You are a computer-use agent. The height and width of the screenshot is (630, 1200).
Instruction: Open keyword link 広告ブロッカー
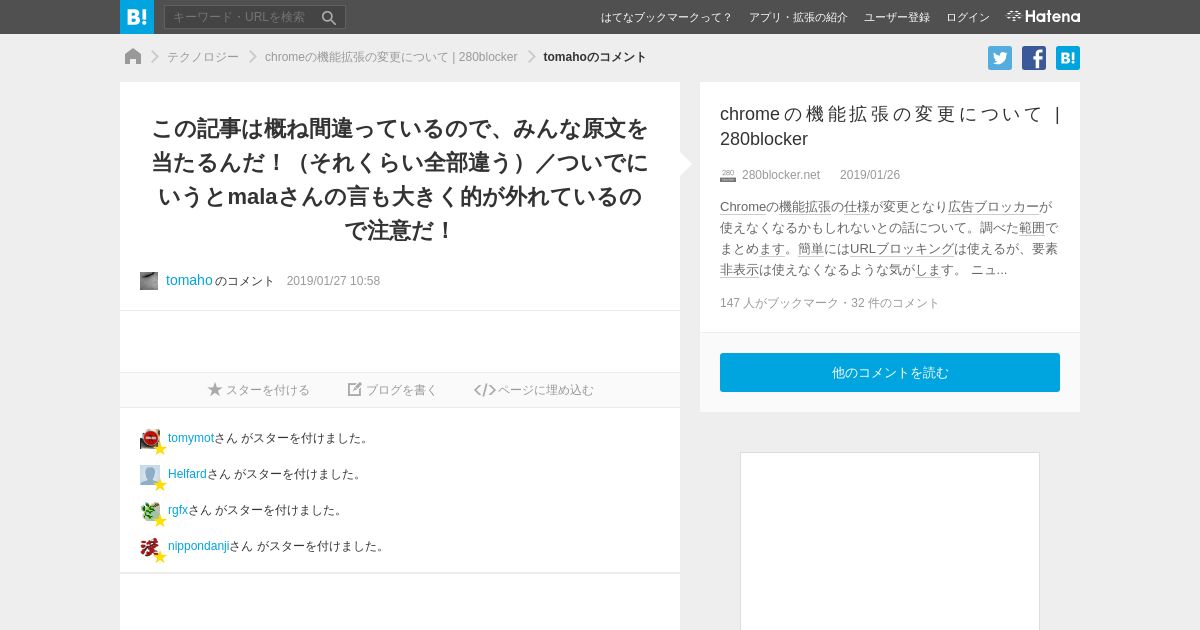coord(993,207)
